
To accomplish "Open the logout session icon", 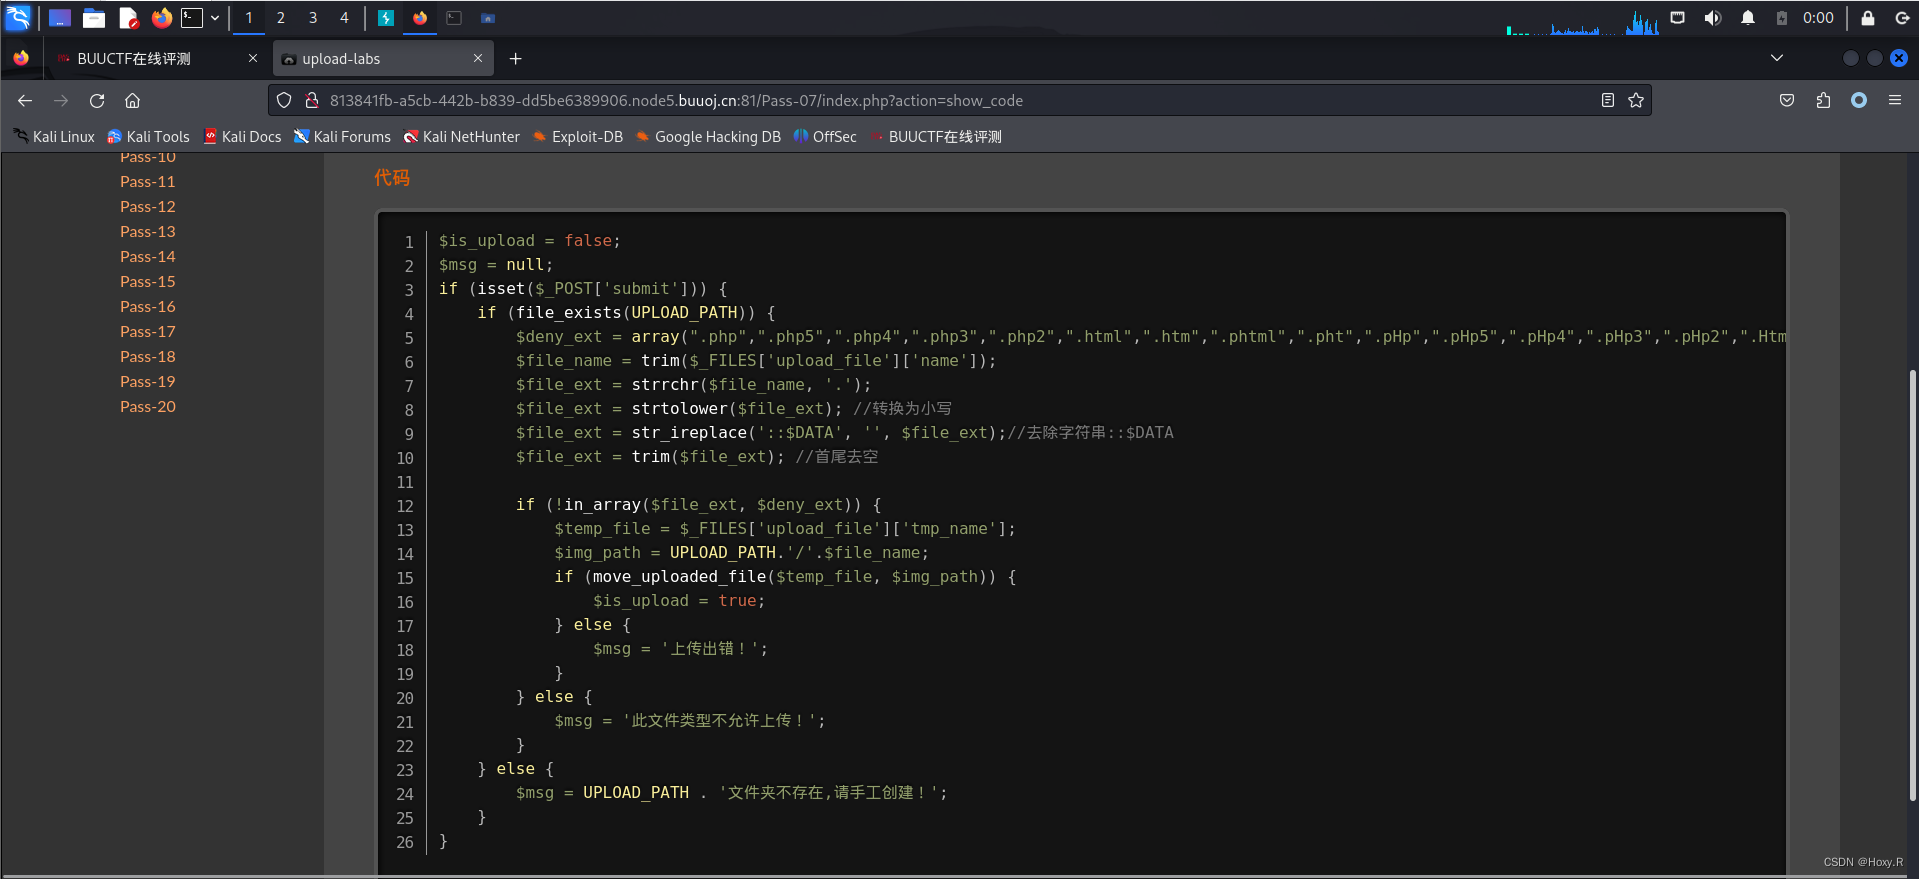I will pos(1902,18).
